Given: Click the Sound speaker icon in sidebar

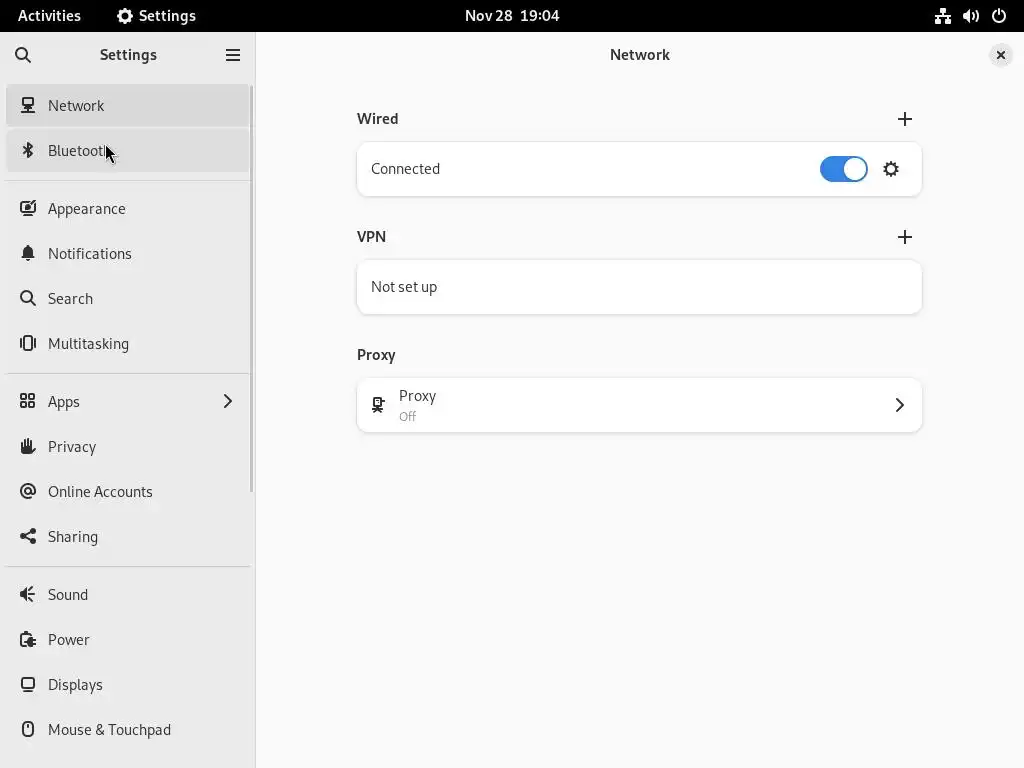Looking at the screenshot, I should [x=27, y=594].
